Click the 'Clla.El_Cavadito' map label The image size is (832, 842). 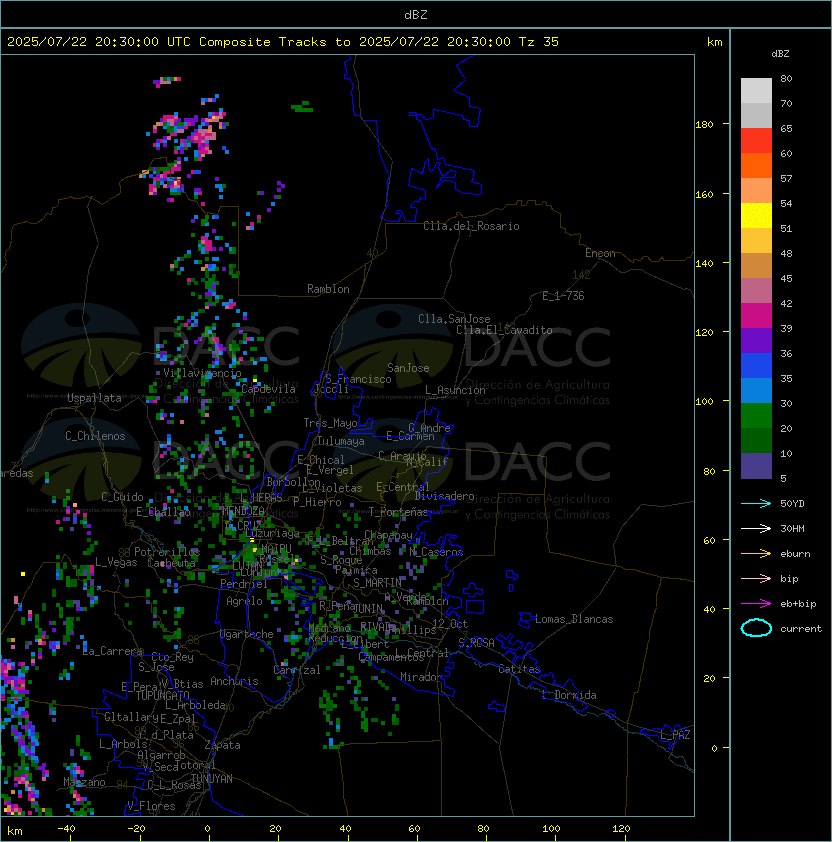pyautogui.click(x=504, y=330)
